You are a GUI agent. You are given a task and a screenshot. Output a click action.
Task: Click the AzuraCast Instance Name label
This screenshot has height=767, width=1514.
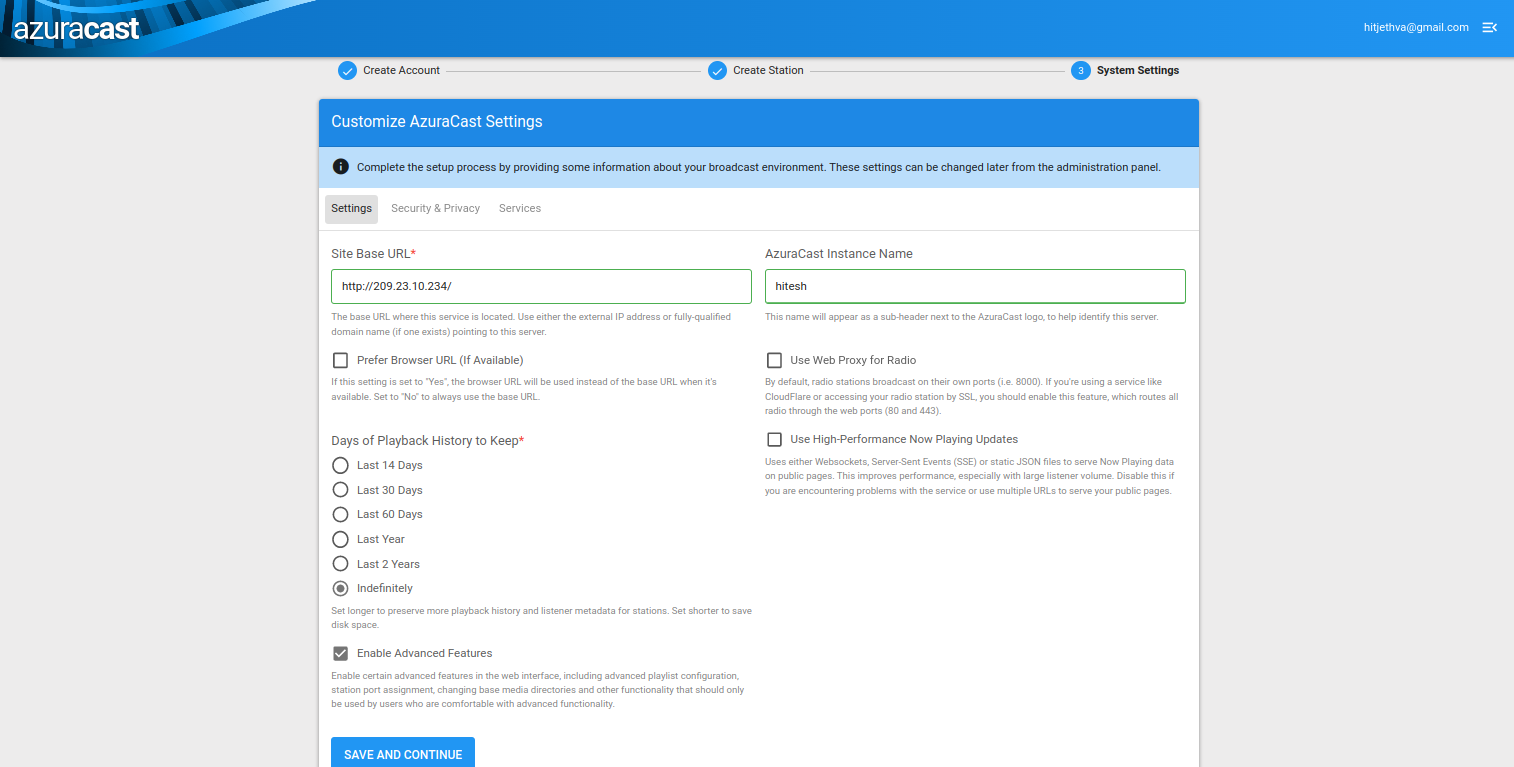pyautogui.click(x=839, y=254)
